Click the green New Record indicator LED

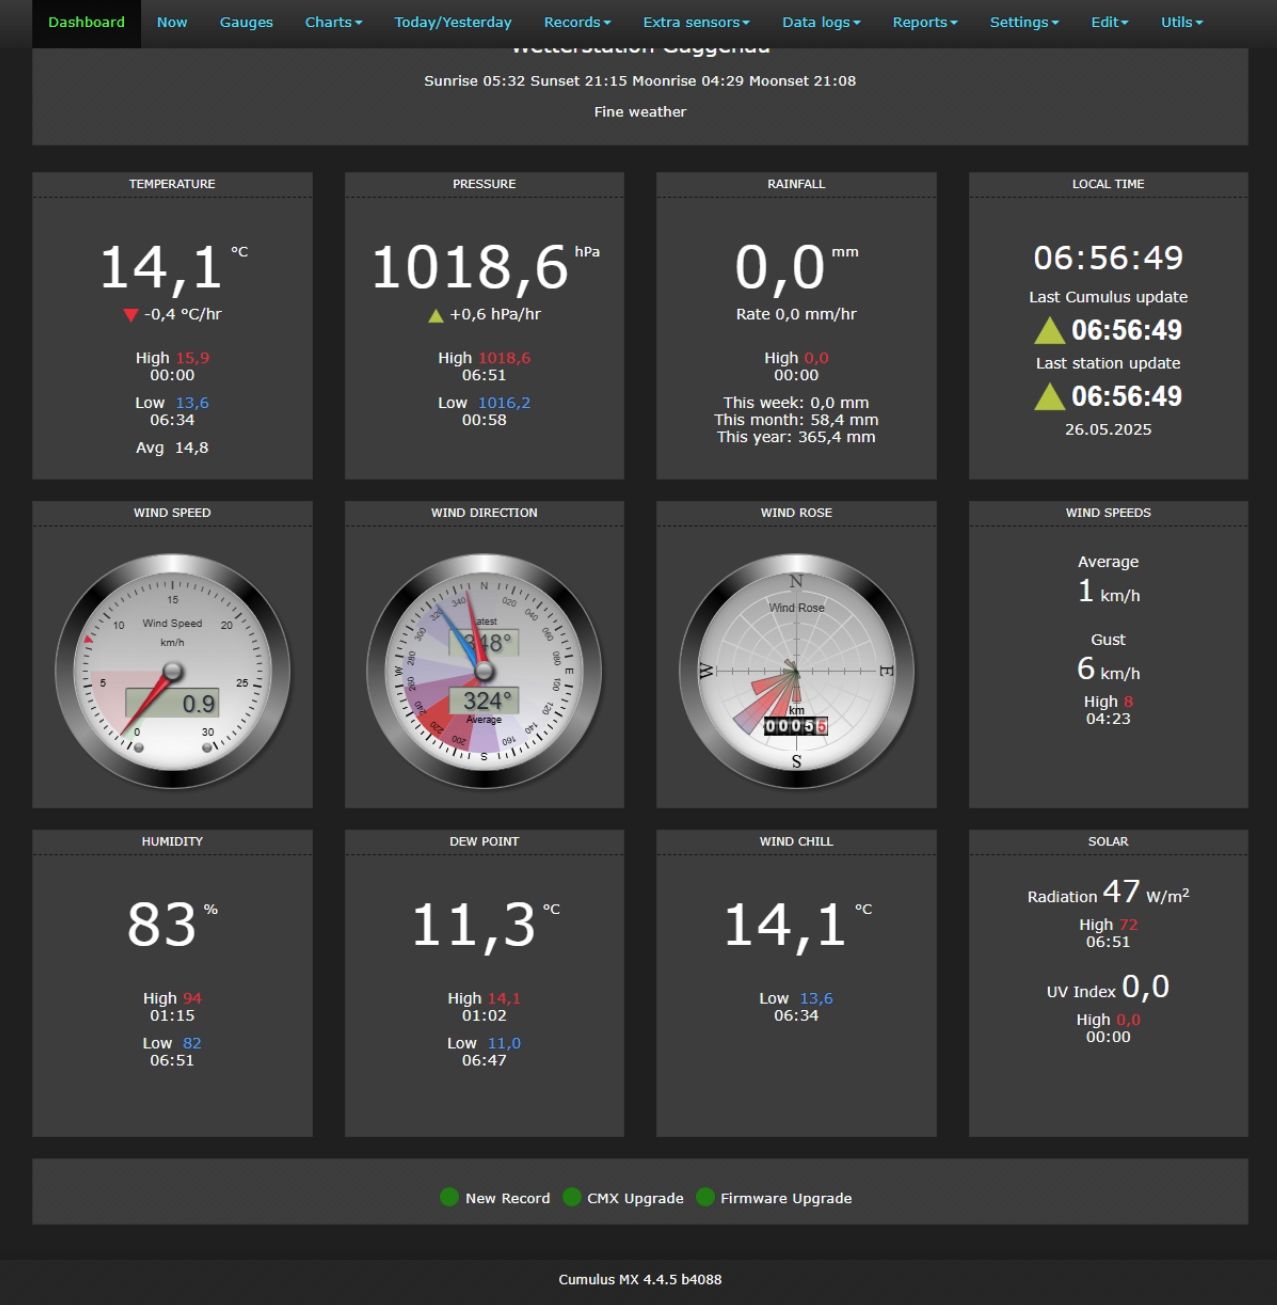449,1197
